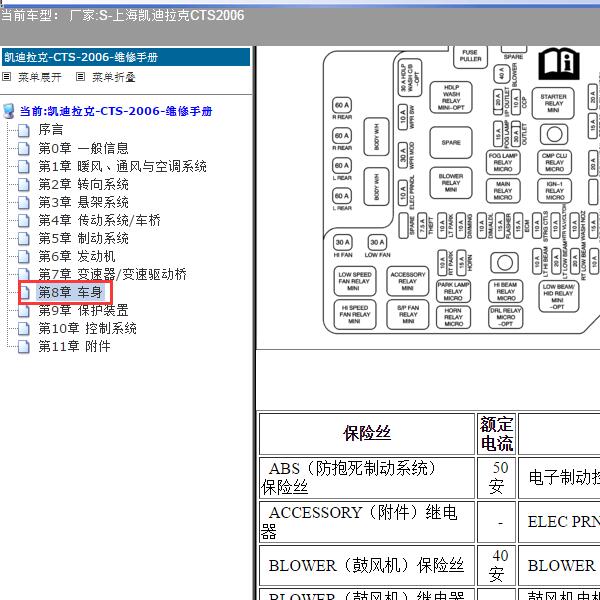Click the BLOWER RELAY MINI box in diagram

click(451, 183)
